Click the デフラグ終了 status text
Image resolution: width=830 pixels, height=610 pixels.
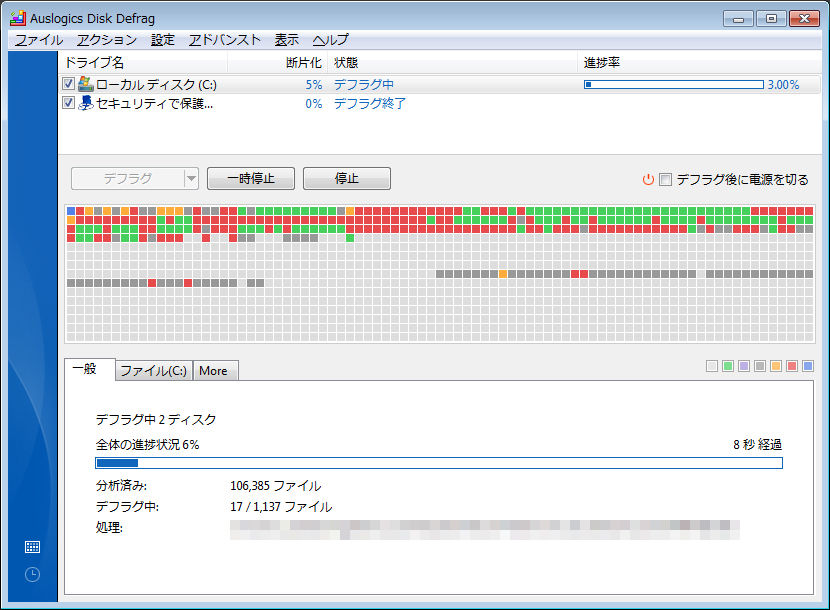coord(369,103)
